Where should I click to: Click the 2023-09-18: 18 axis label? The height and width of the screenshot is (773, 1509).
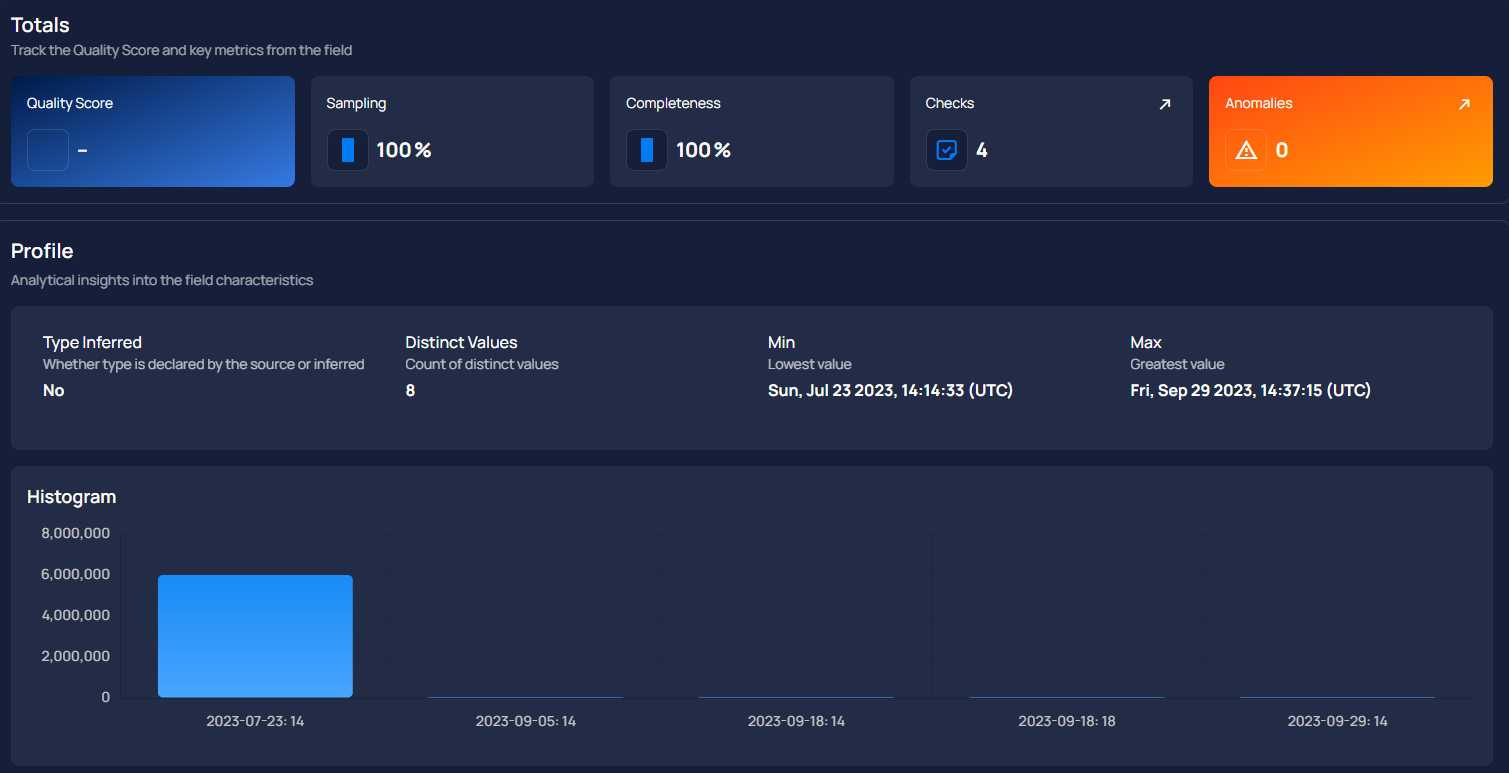[x=1067, y=721]
